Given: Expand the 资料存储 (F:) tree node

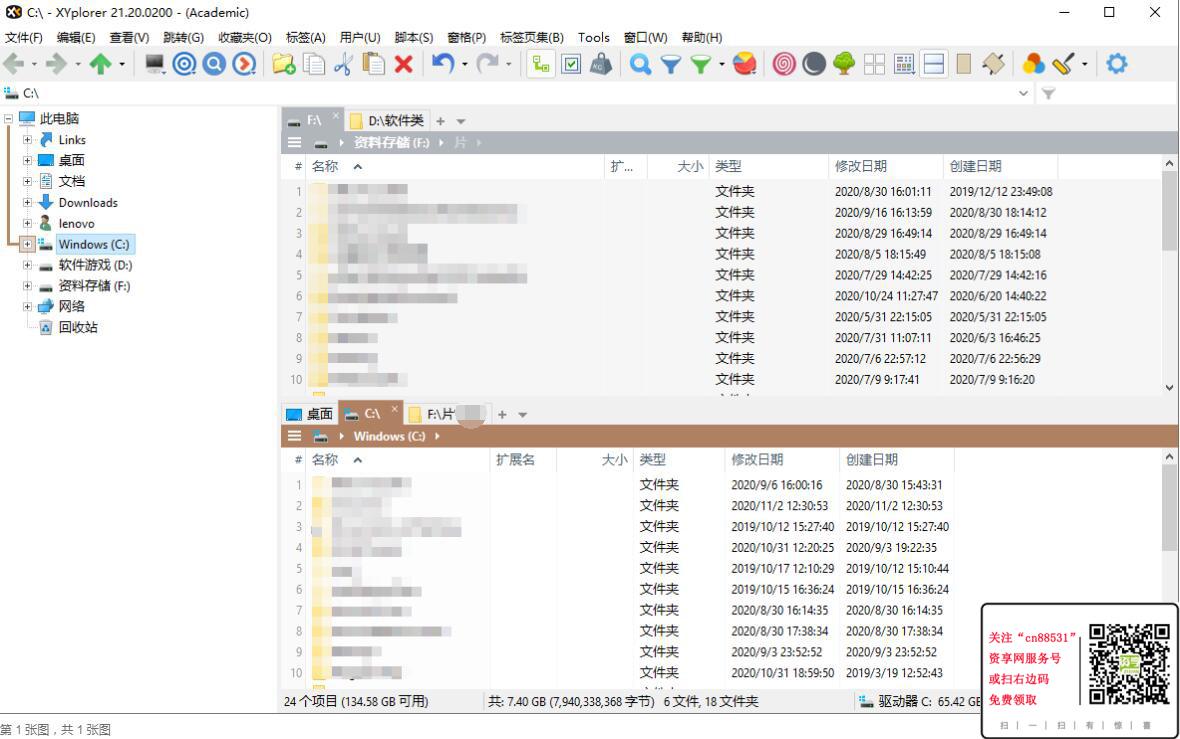Looking at the screenshot, I should coord(27,286).
